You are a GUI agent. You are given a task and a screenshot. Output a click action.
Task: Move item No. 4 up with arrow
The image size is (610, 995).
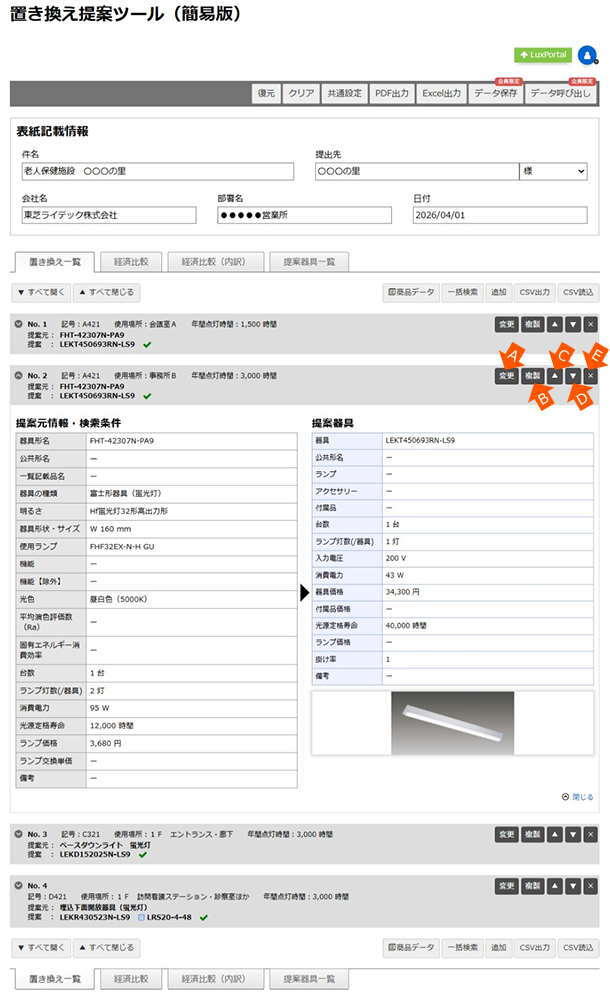[x=554, y=885]
